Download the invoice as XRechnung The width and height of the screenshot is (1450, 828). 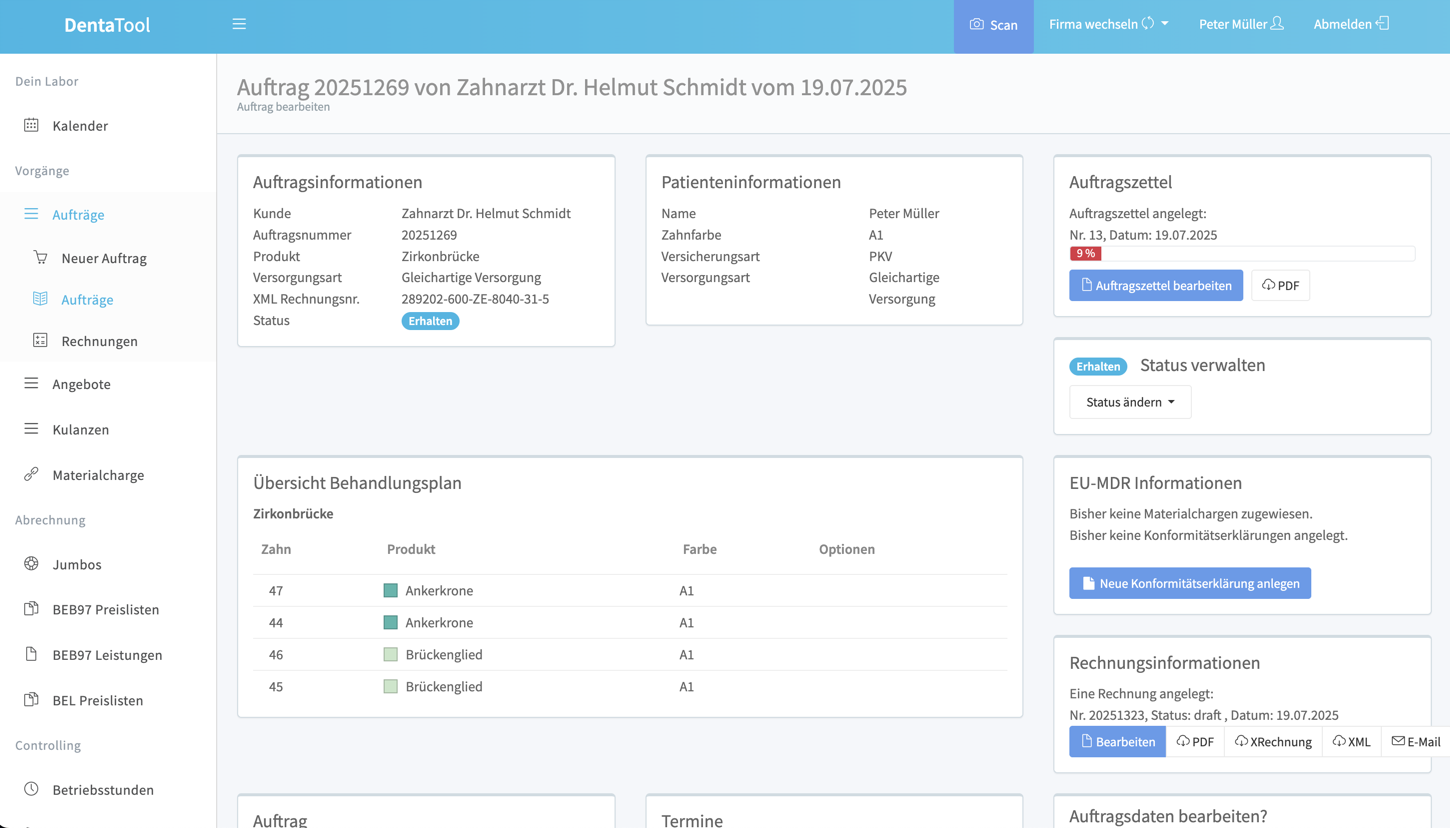click(x=1272, y=742)
